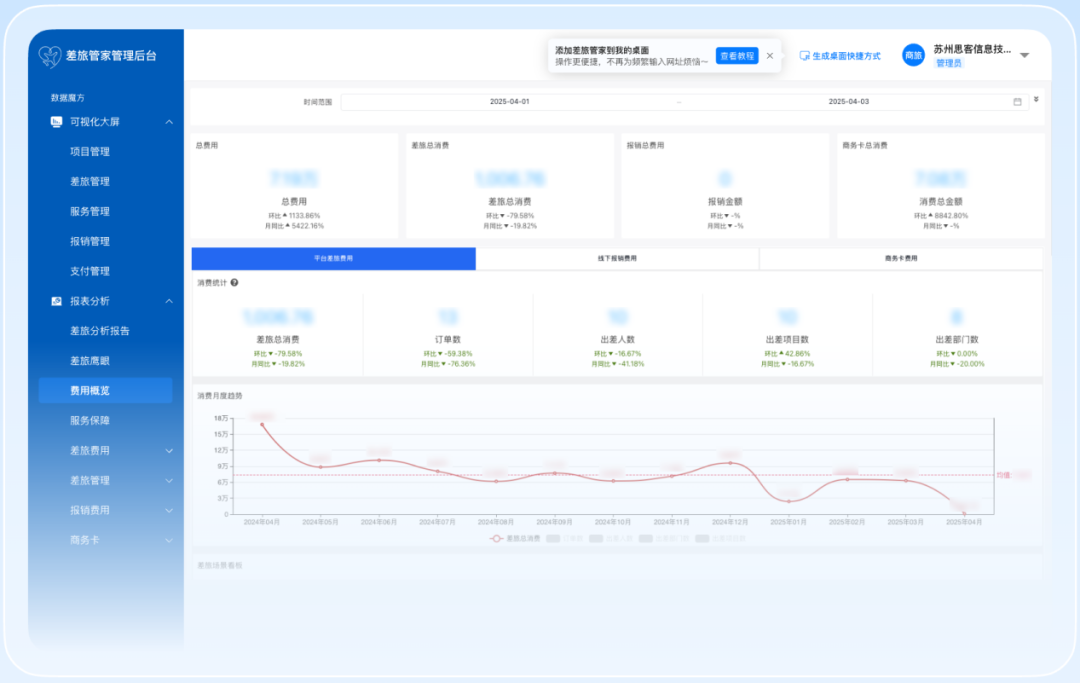Switch to the 线下报销费用 tab

click(617, 258)
